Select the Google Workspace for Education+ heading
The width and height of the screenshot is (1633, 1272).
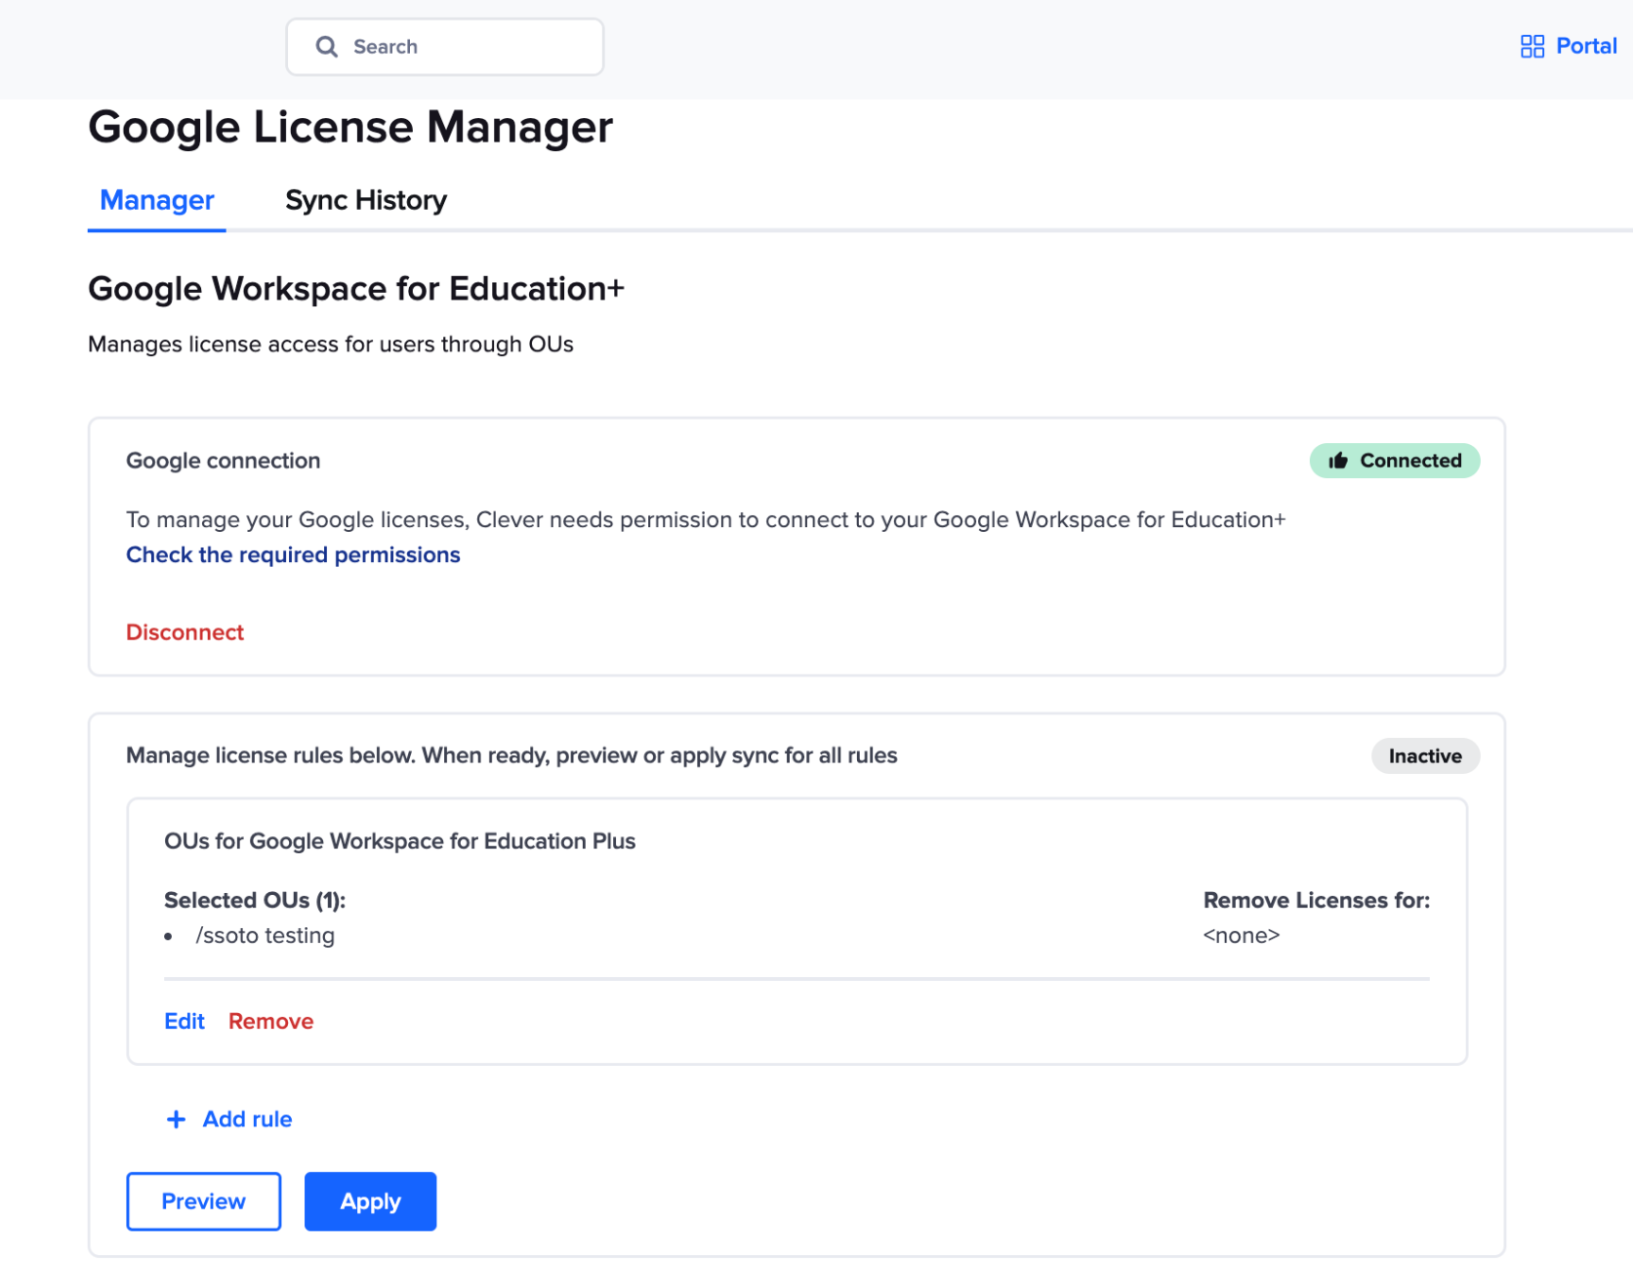(356, 289)
